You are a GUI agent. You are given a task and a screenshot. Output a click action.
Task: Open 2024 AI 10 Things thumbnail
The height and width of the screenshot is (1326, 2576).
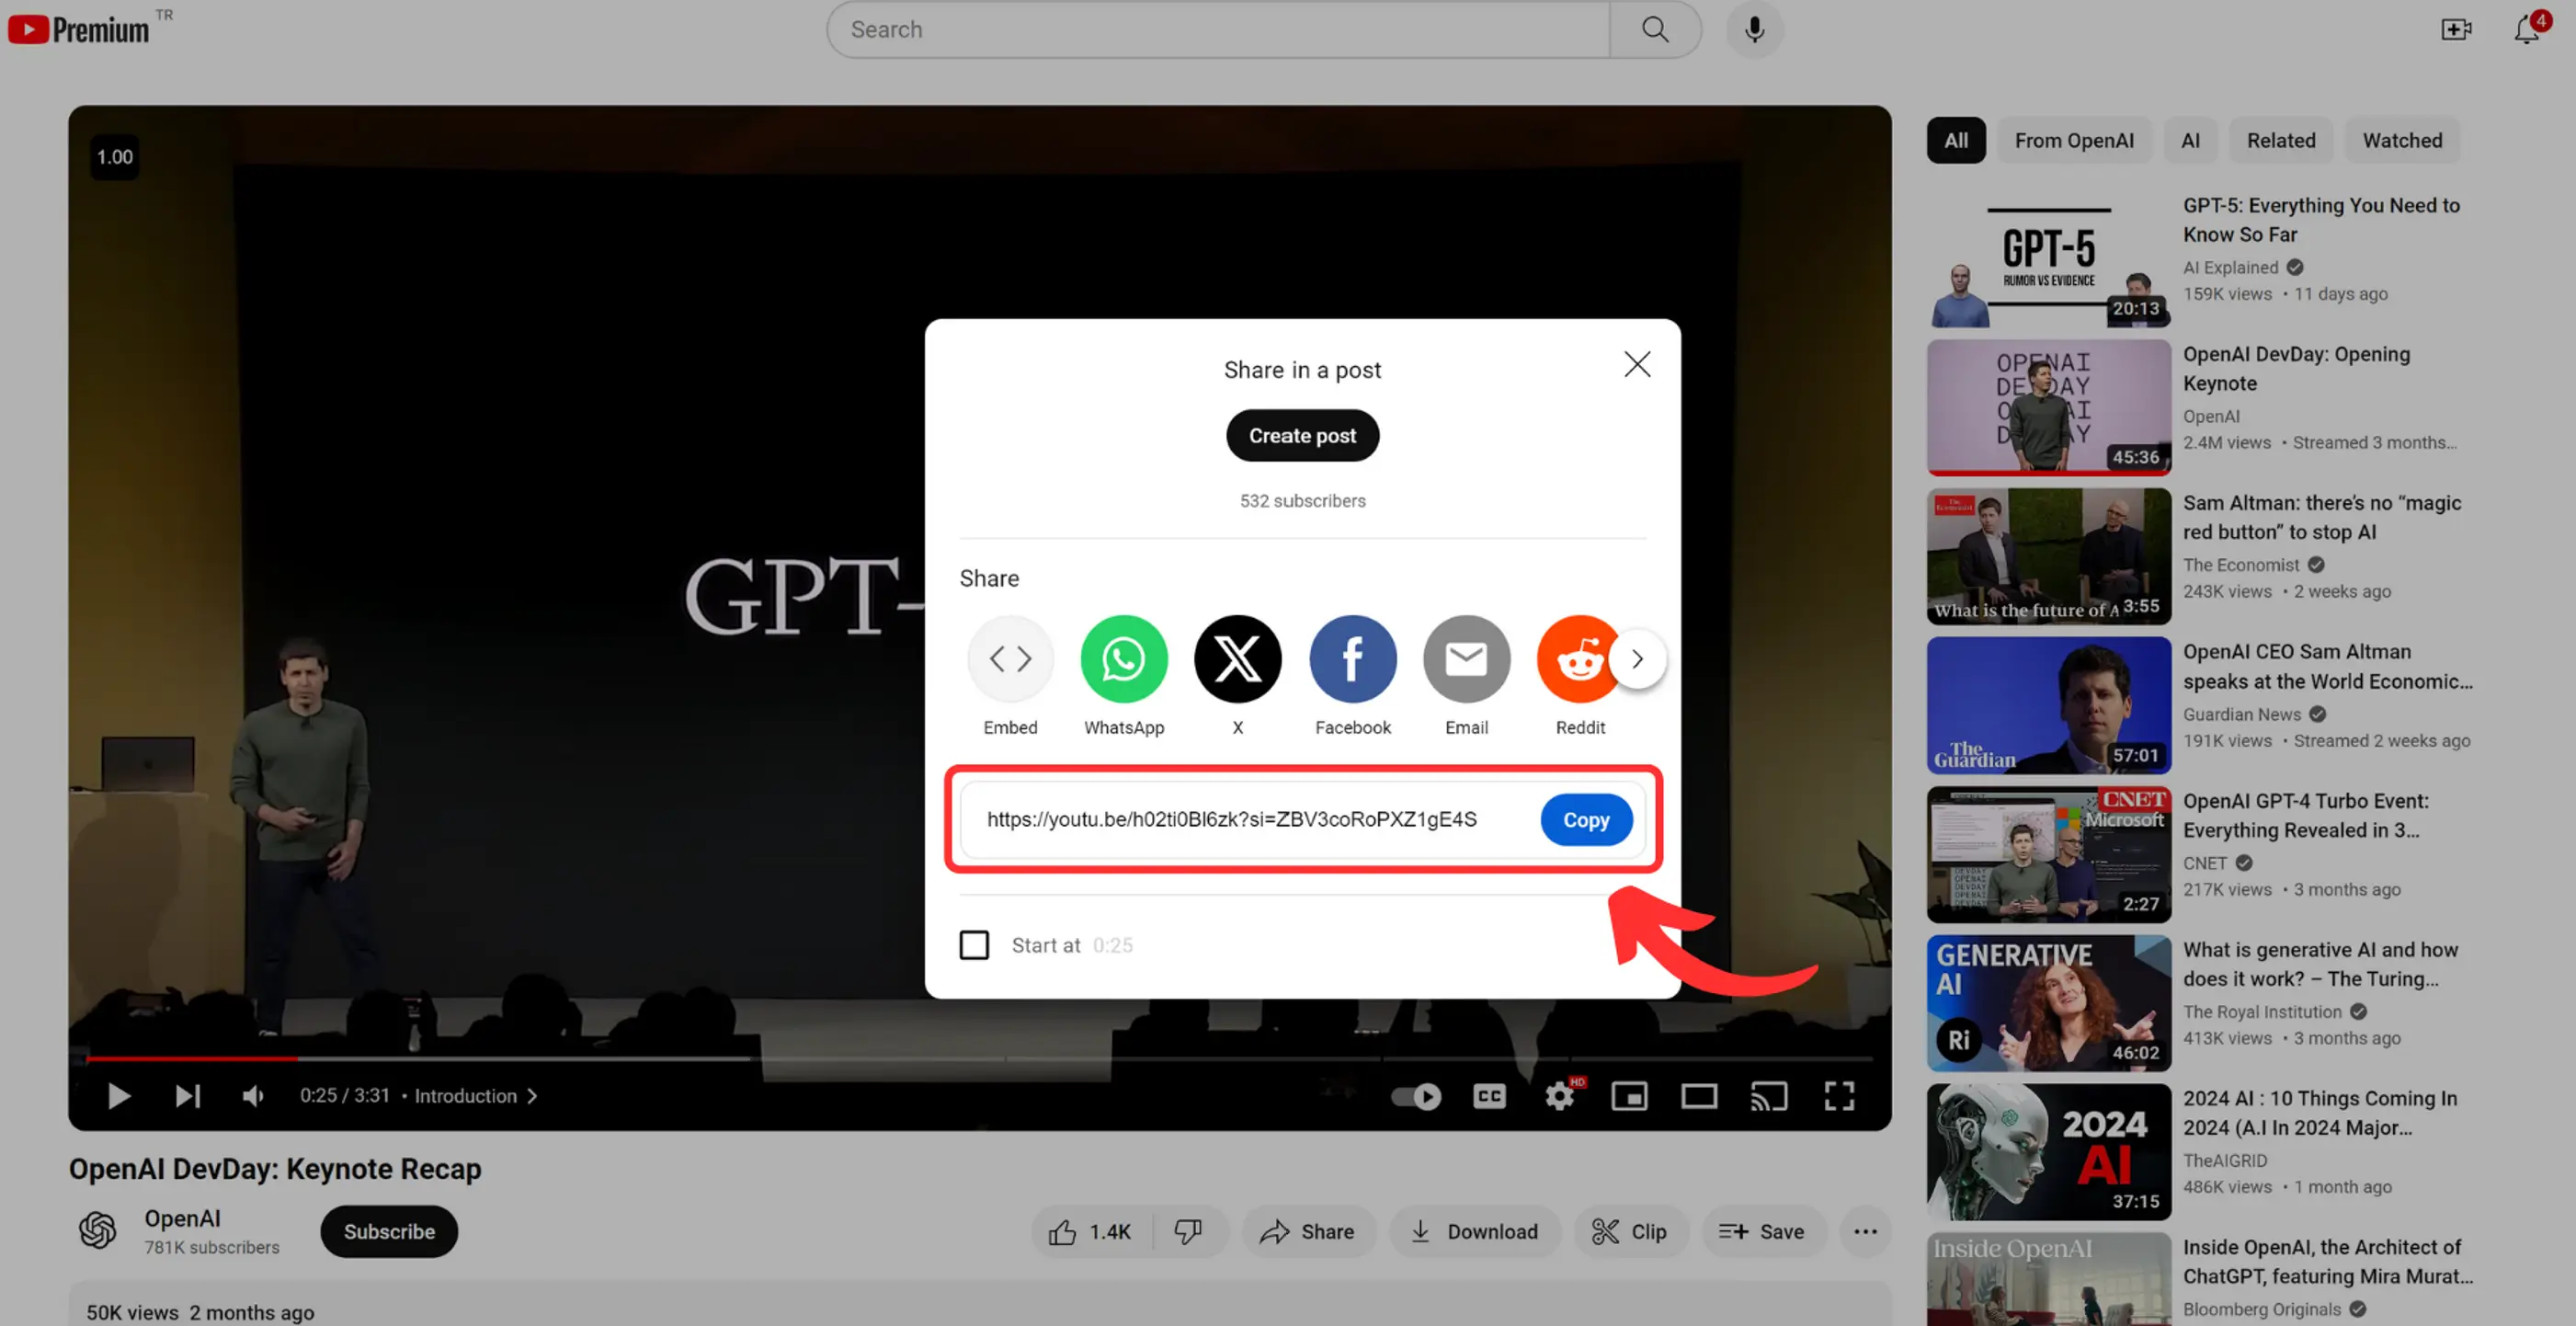2048,1151
